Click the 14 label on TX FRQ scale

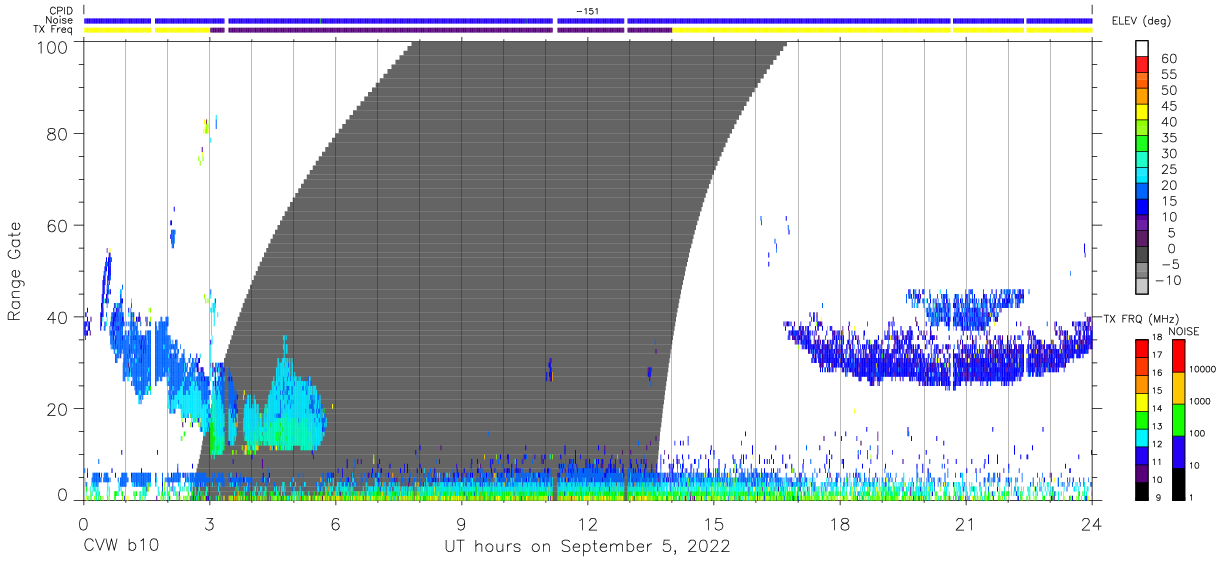[x=1155, y=408]
